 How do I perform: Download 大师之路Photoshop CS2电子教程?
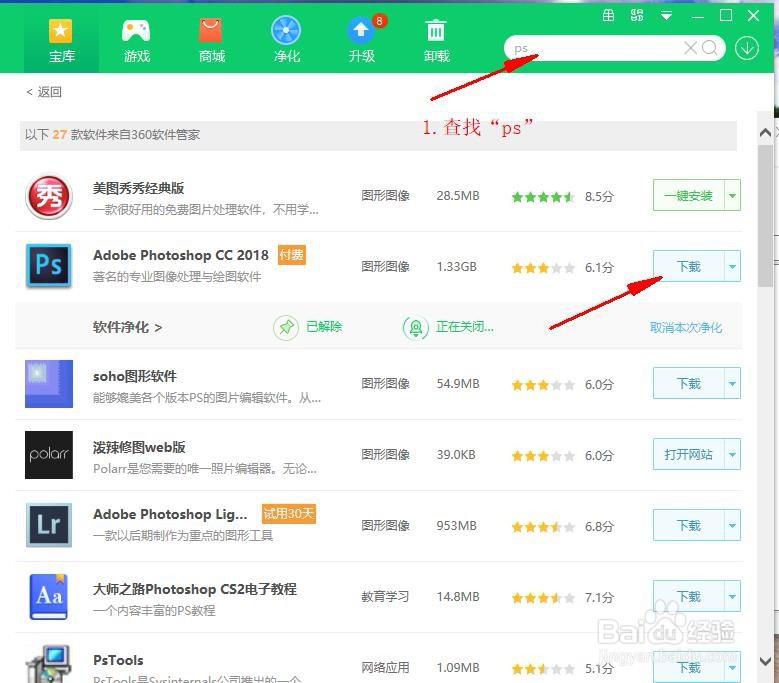(x=689, y=596)
